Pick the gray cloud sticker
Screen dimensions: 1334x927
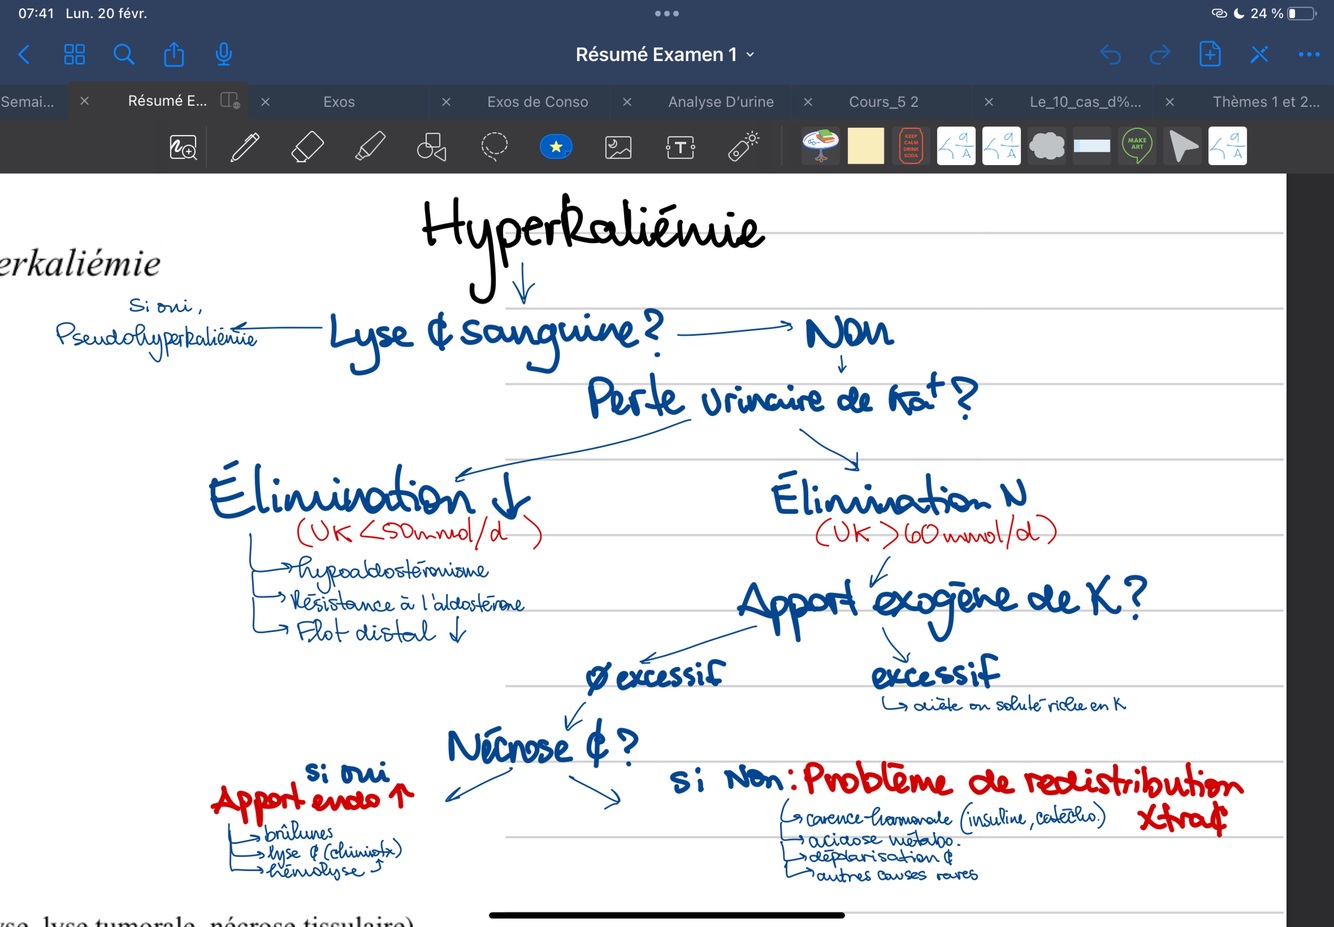(1047, 146)
